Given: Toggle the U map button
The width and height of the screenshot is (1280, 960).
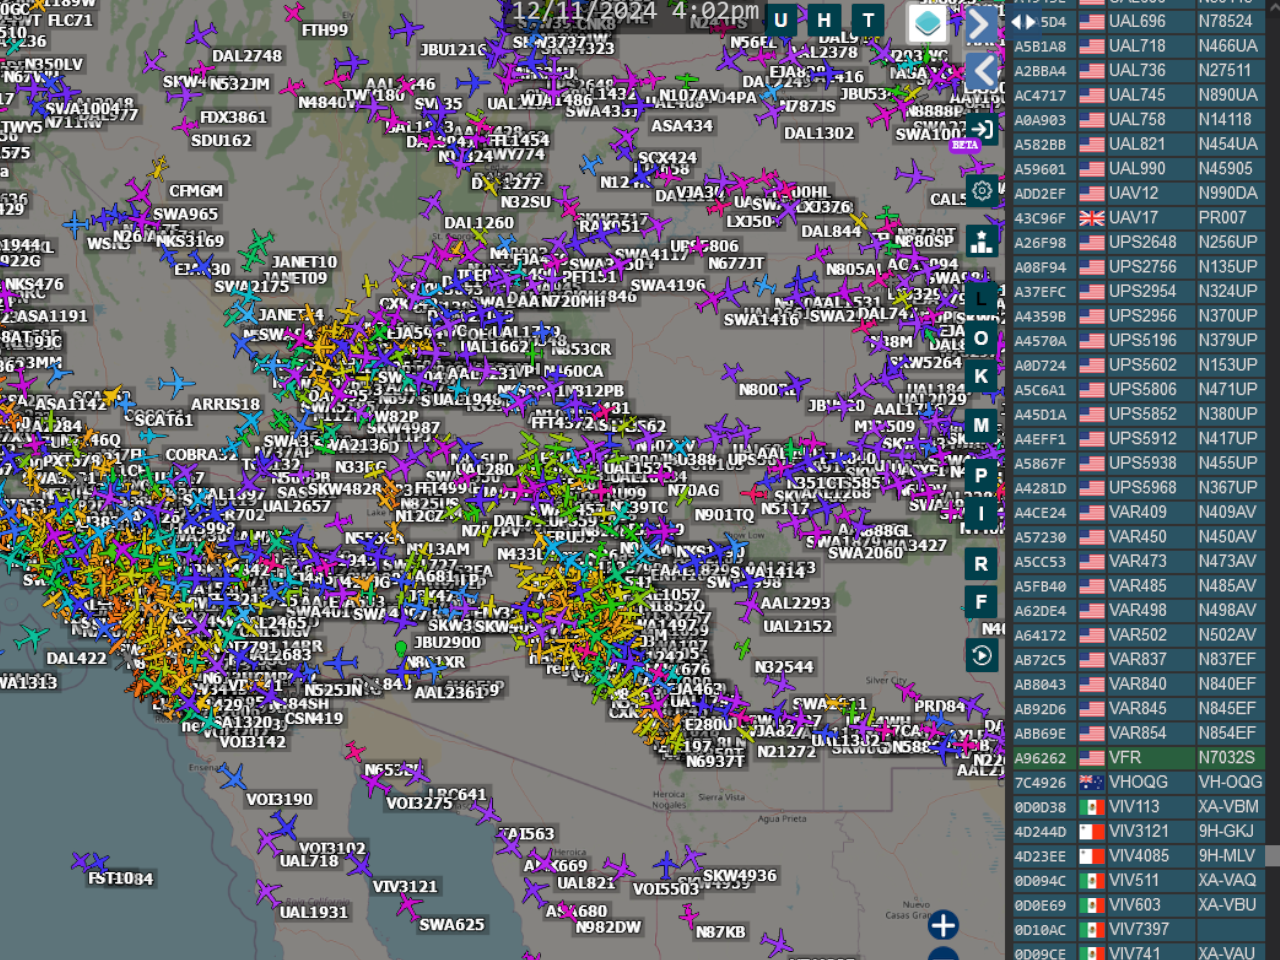Looking at the screenshot, I should coord(781,20).
